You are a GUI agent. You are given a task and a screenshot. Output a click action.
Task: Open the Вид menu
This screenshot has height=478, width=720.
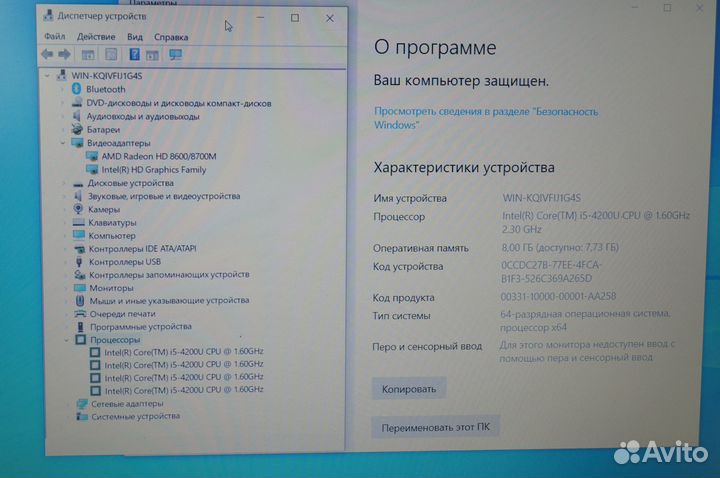click(x=135, y=37)
